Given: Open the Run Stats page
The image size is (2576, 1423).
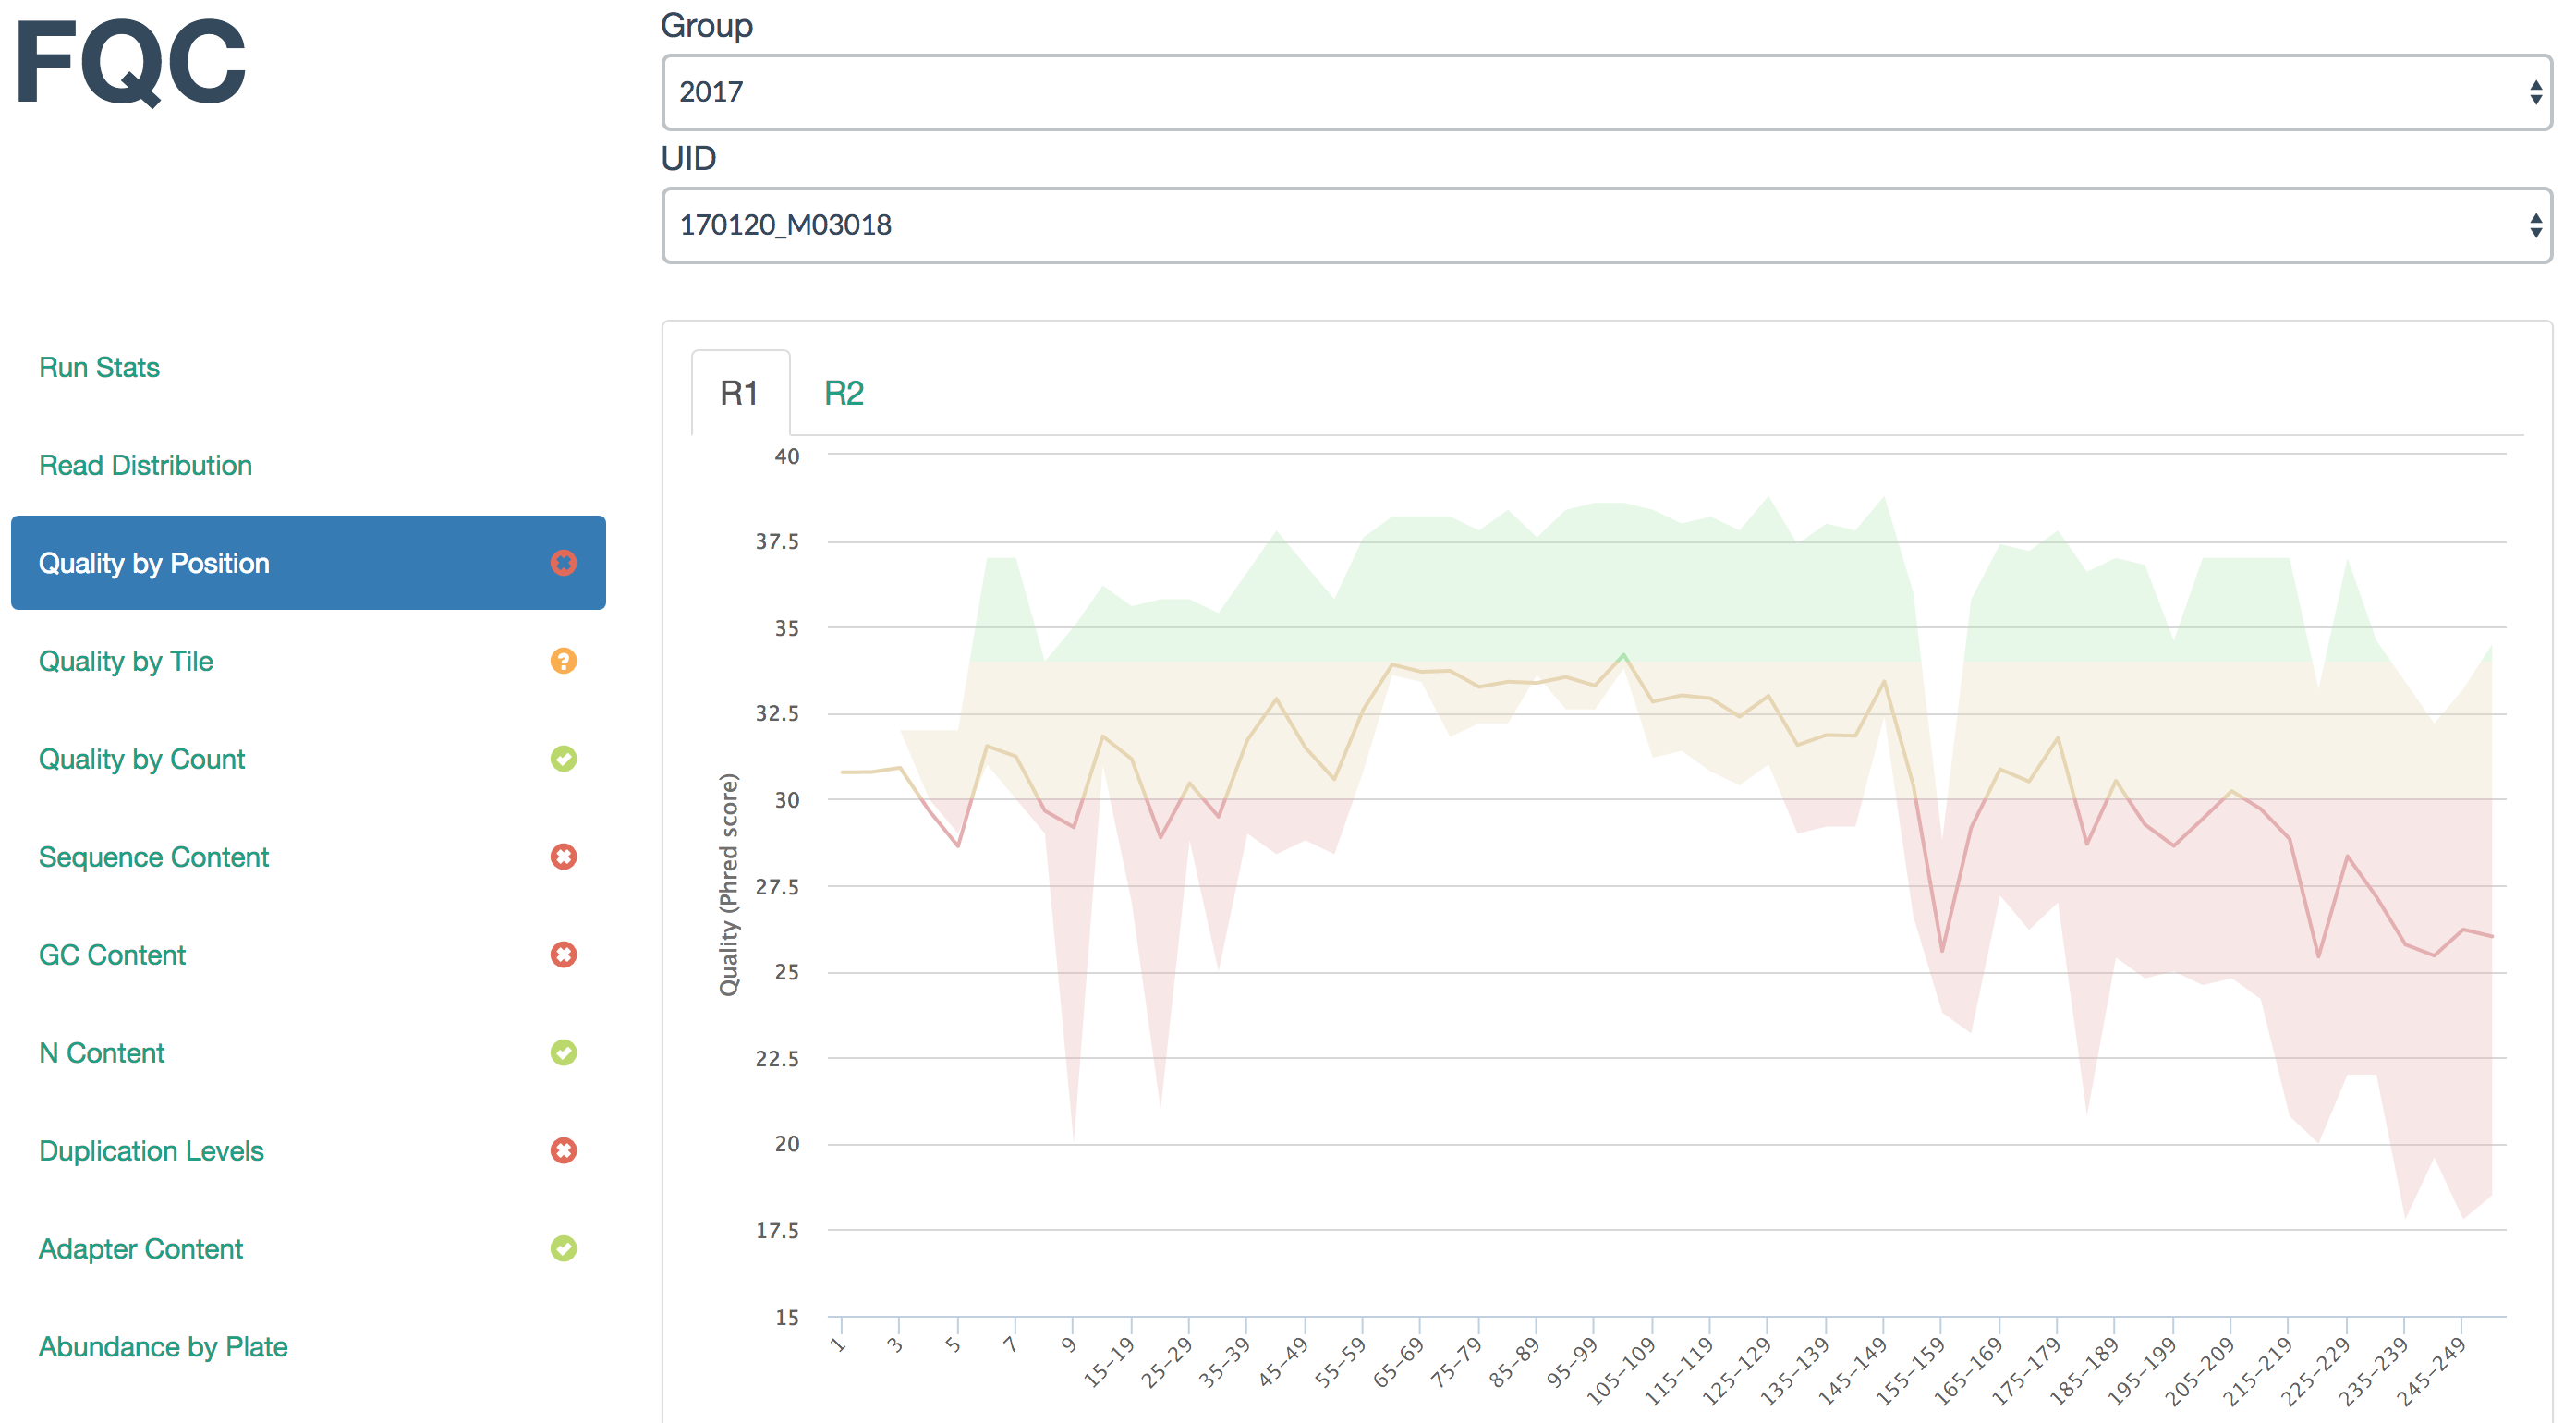Looking at the screenshot, I should click(x=99, y=367).
